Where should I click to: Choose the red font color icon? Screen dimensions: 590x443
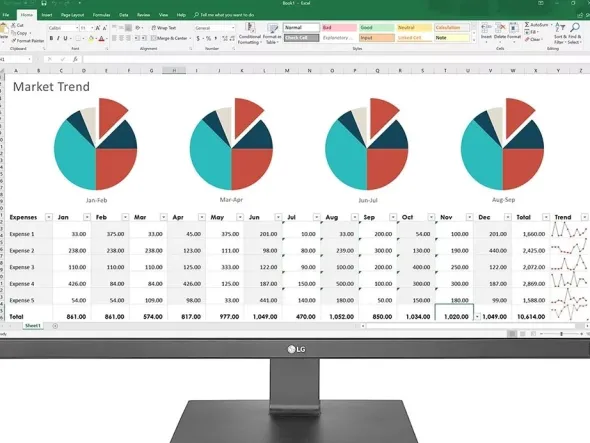(x=101, y=38)
